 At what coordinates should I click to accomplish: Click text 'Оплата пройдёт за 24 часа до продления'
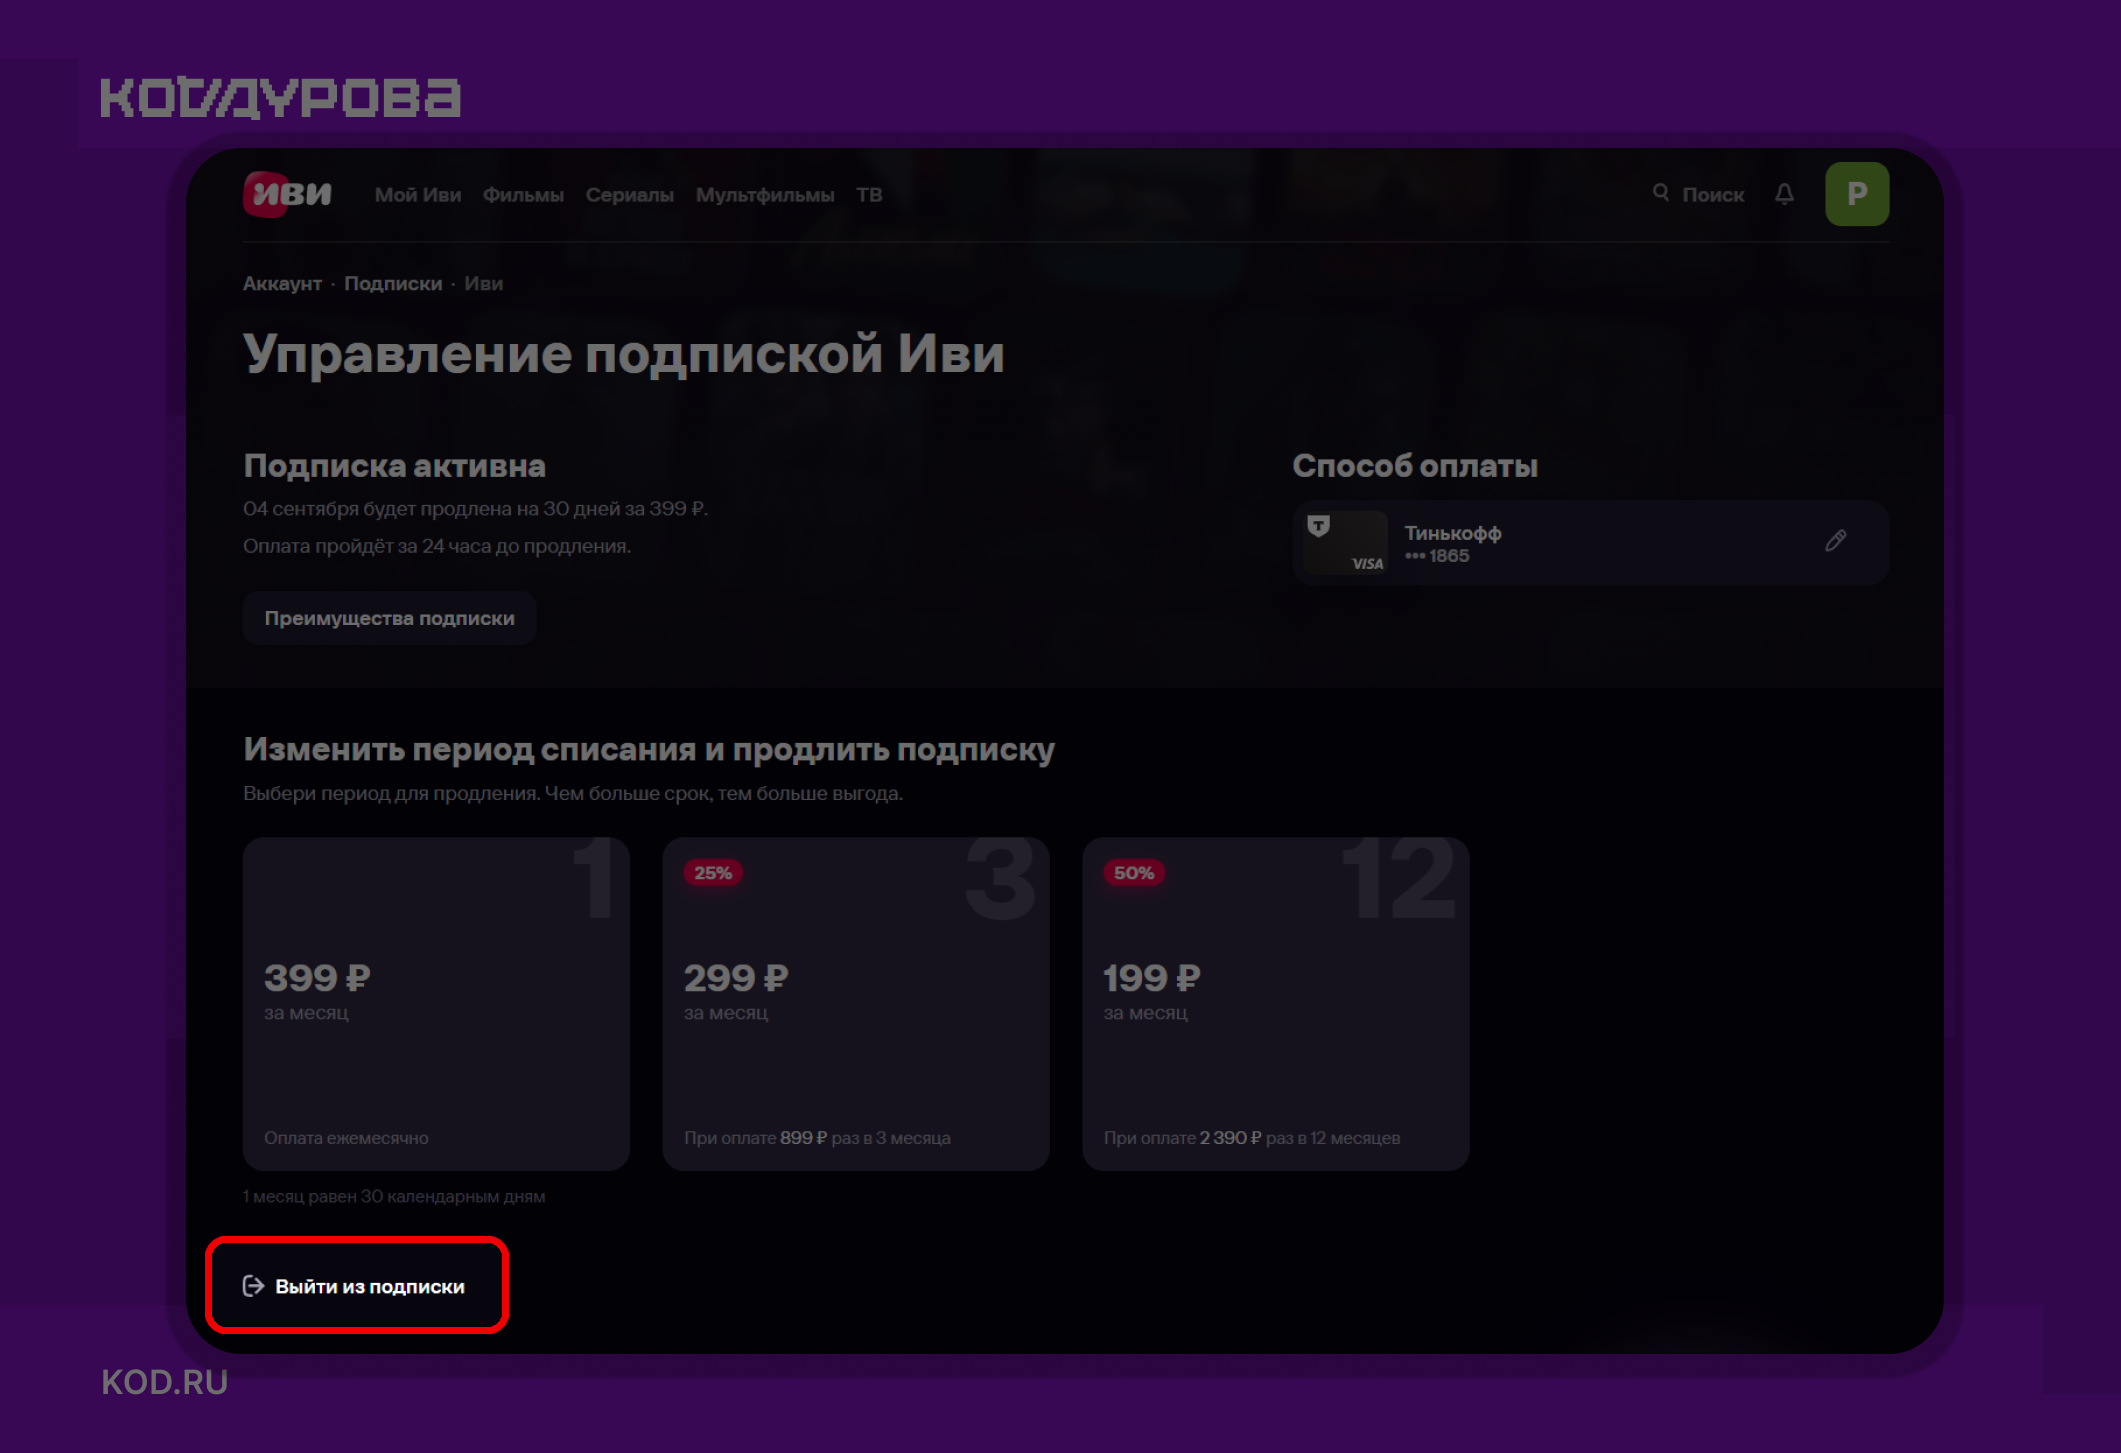tap(437, 546)
